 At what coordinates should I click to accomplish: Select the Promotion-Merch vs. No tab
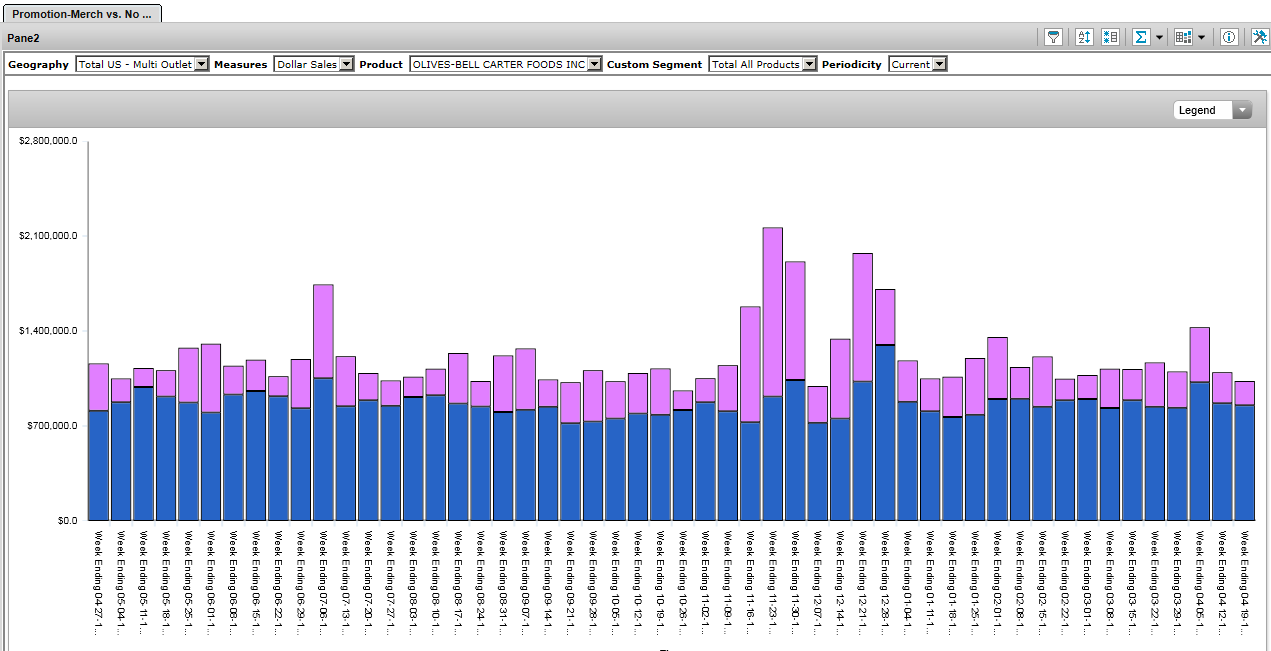pyautogui.click(x=82, y=15)
